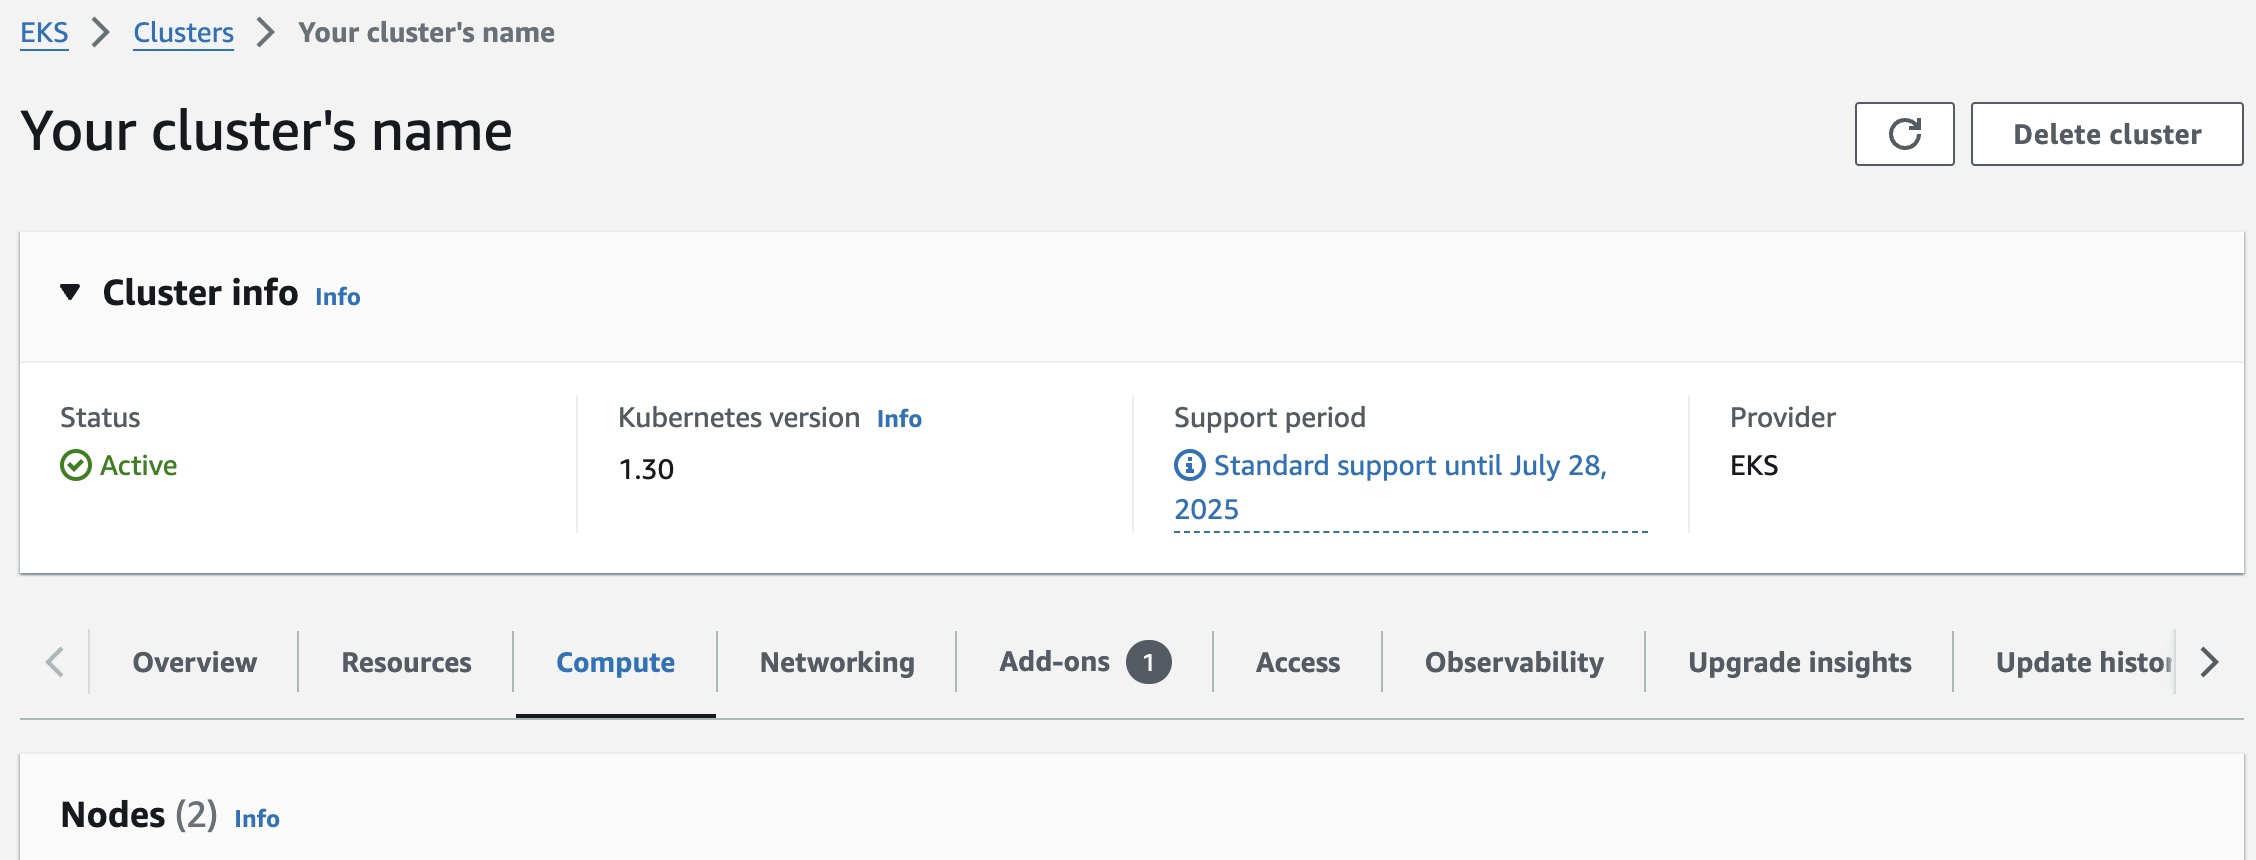Open the Clusters breadcrumb link
The height and width of the screenshot is (860, 2256).
183,32
